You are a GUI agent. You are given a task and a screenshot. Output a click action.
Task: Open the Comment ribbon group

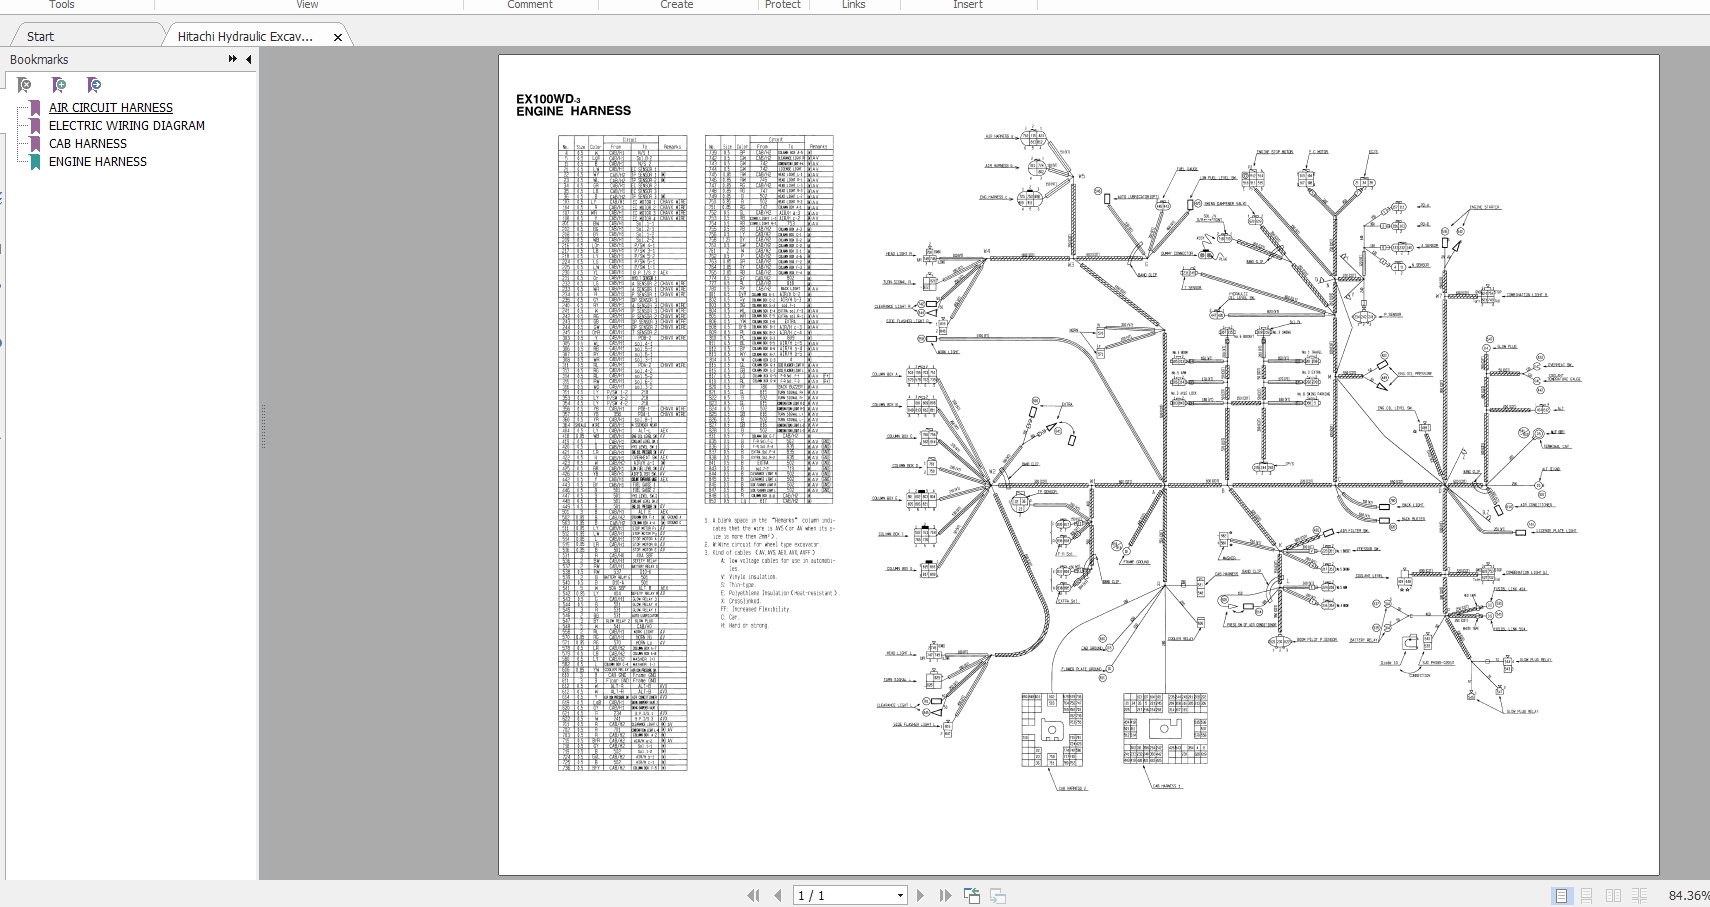coord(530,5)
